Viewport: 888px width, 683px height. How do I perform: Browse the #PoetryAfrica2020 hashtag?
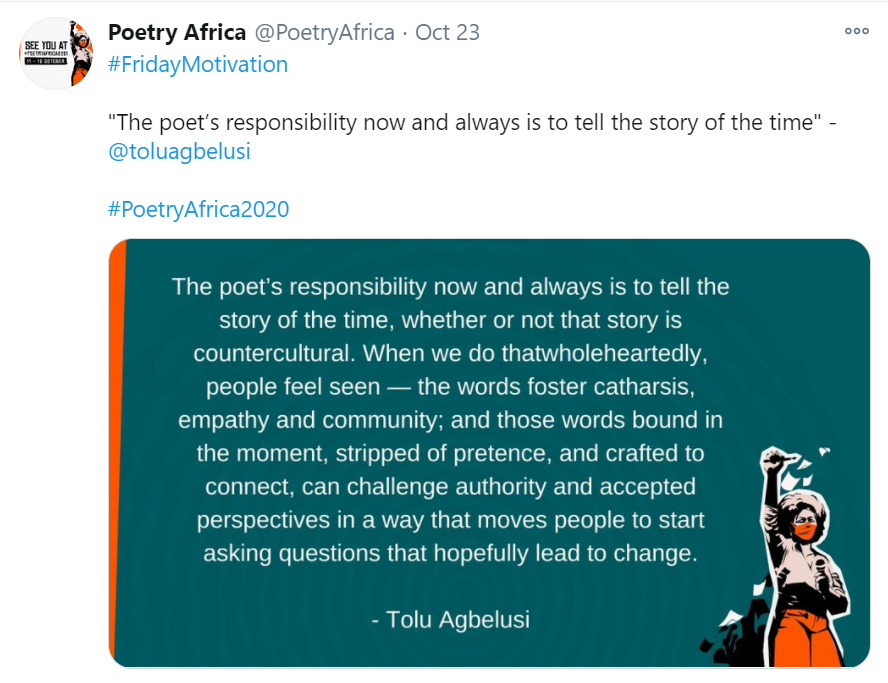tap(198, 210)
